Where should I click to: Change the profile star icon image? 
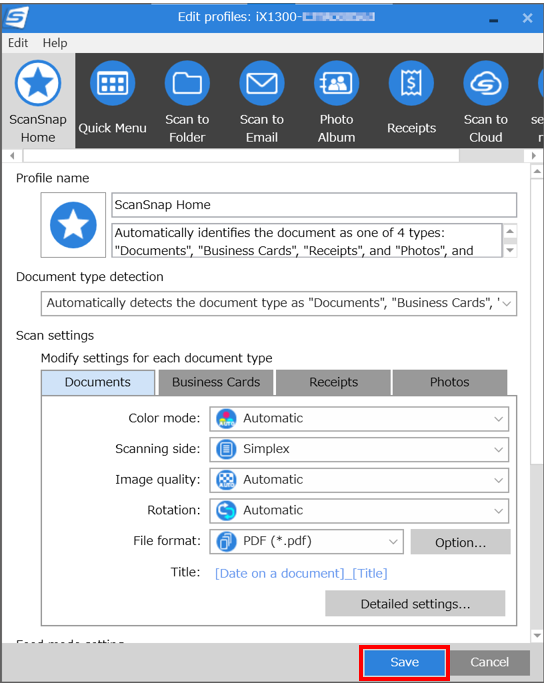(x=73, y=225)
